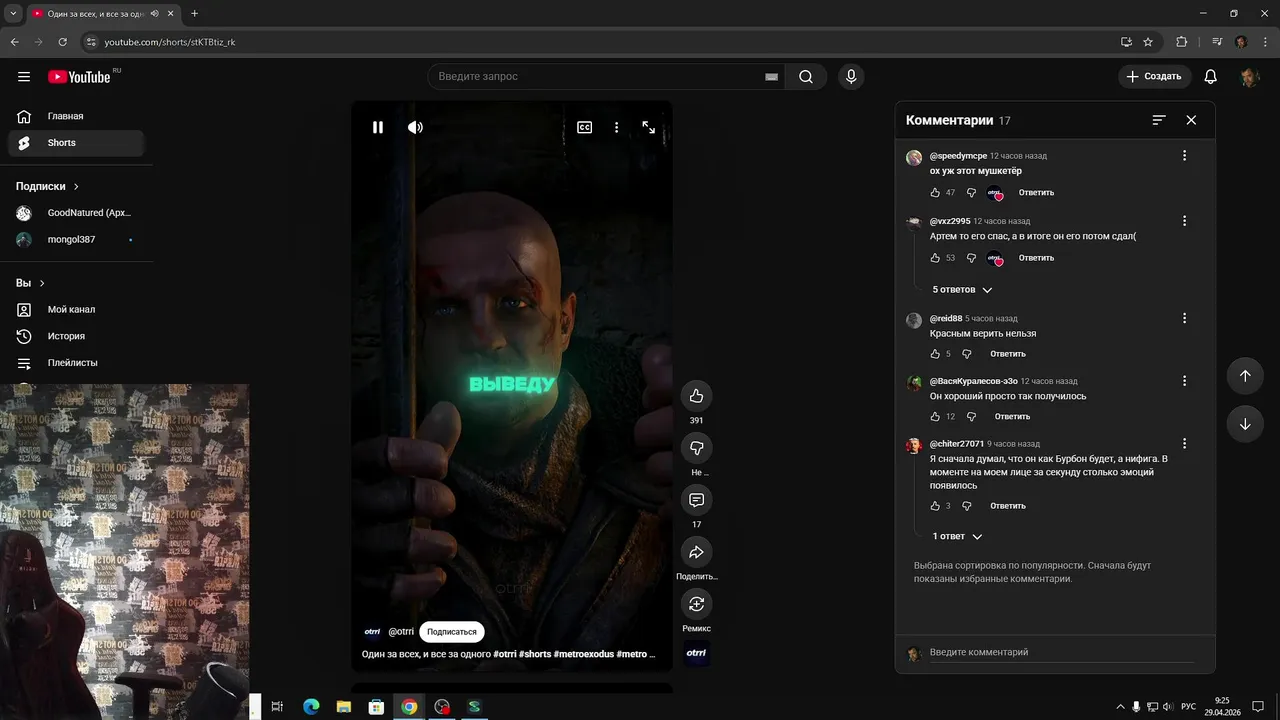Open the account avatar menu
This screenshot has height=720, width=1280.
coord(1249,77)
